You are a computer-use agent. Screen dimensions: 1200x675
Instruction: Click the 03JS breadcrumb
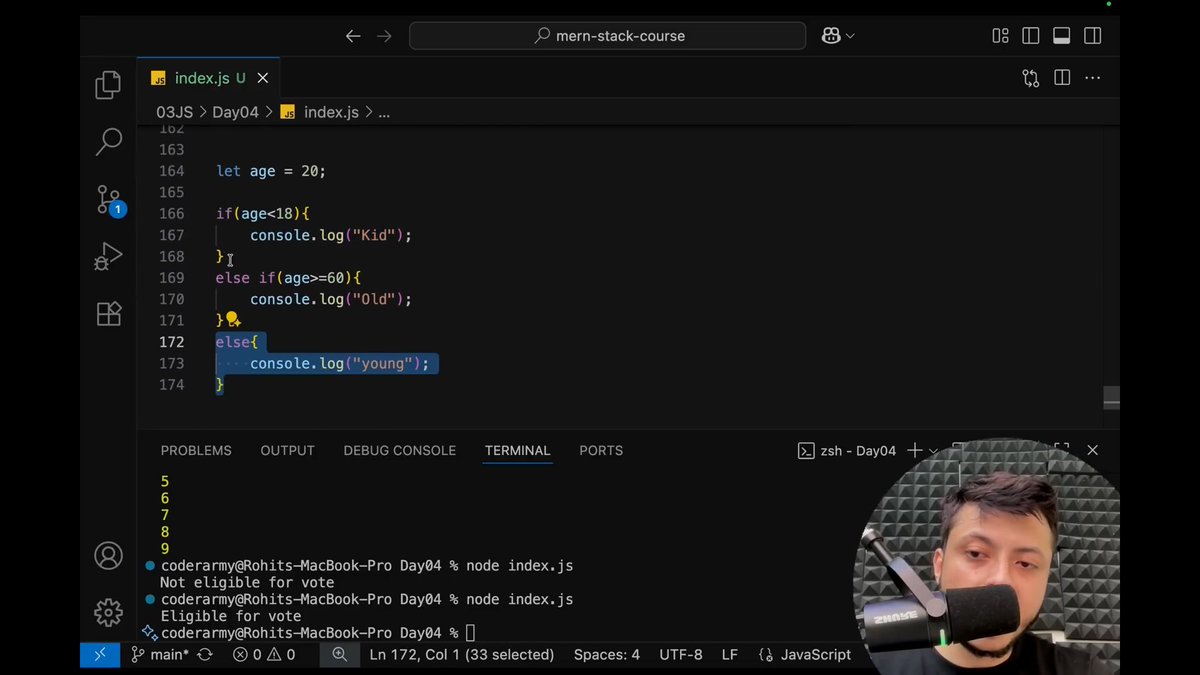pyautogui.click(x=174, y=112)
